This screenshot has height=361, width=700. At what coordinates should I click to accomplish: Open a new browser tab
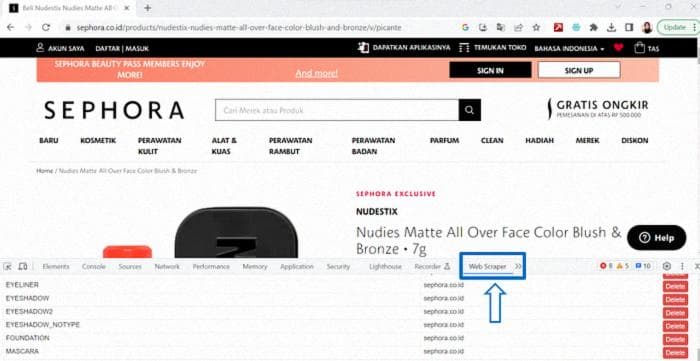(148, 8)
